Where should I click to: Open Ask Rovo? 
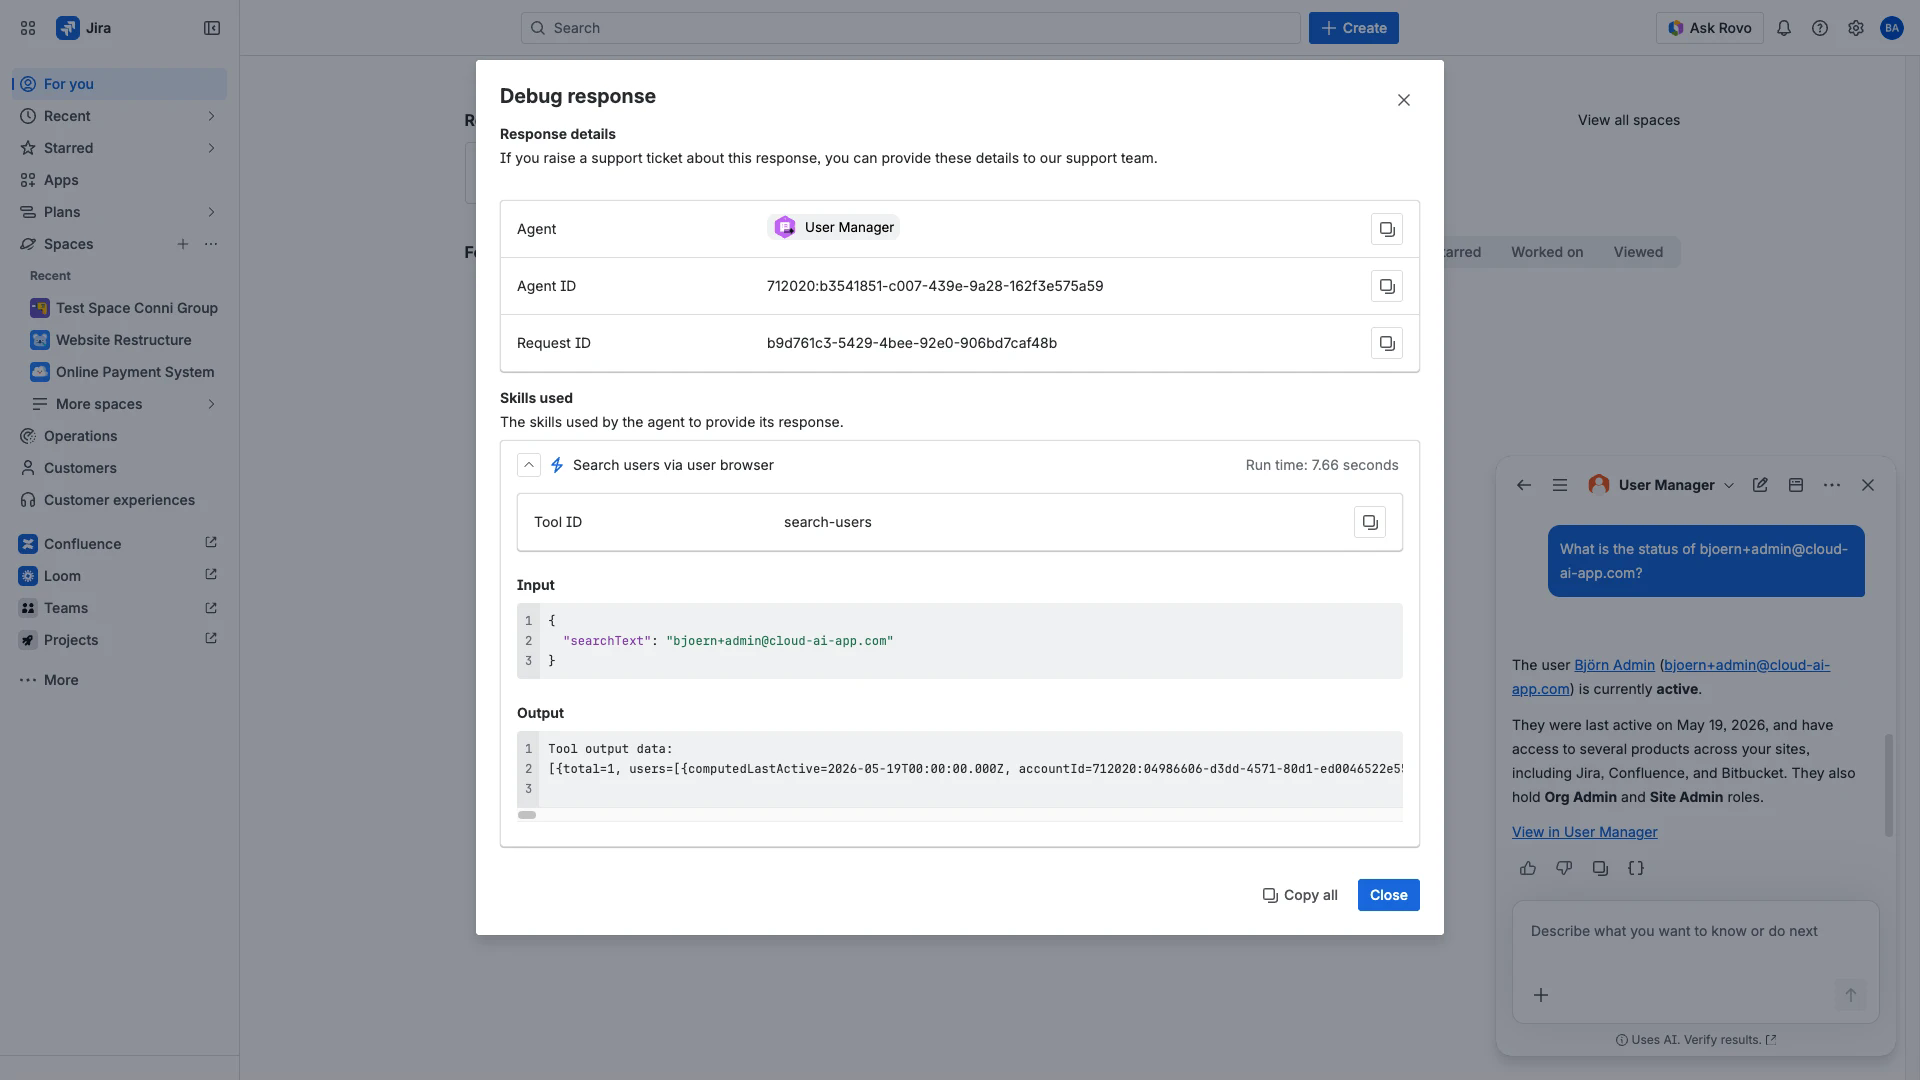1710,28
